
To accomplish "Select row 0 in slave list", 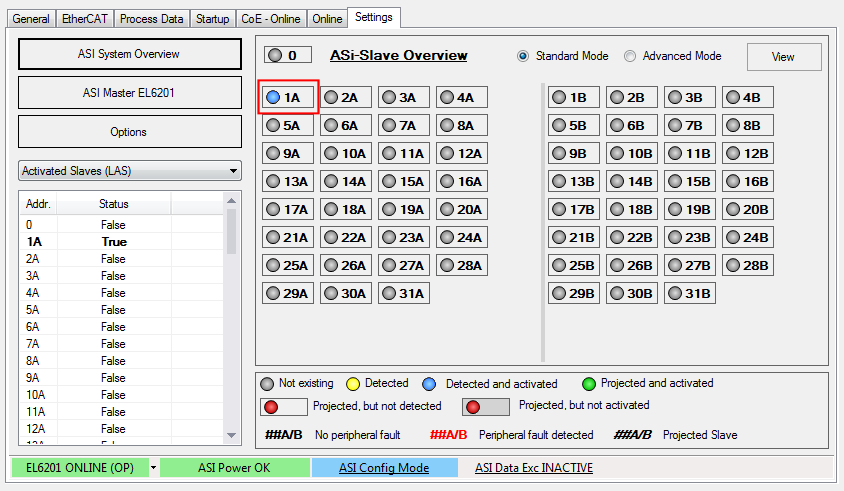I will [122, 225].
